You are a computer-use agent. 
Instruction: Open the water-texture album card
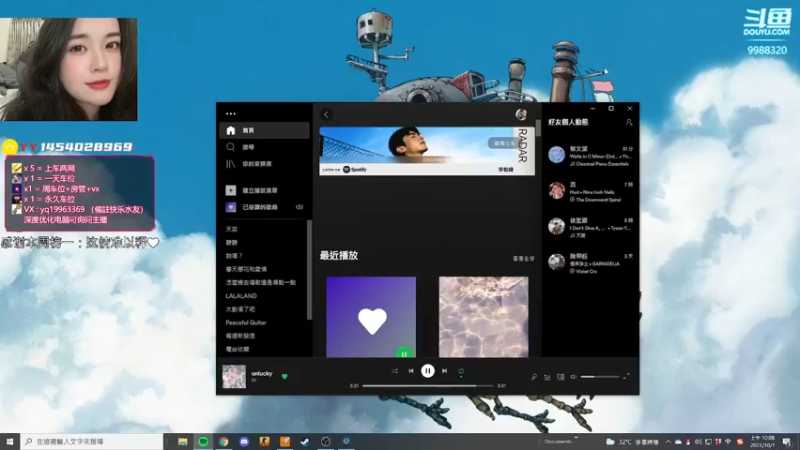pyautogui.click(x=484, y=317)
